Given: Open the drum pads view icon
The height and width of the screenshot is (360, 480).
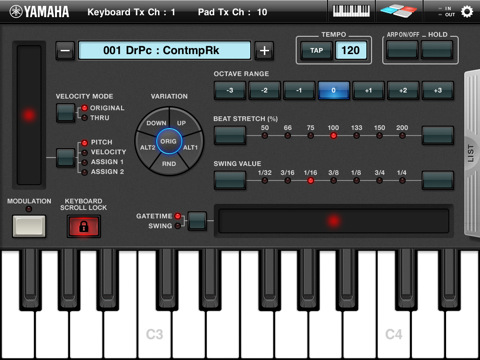Looking at the screenshot, I should tap(399, 11).
